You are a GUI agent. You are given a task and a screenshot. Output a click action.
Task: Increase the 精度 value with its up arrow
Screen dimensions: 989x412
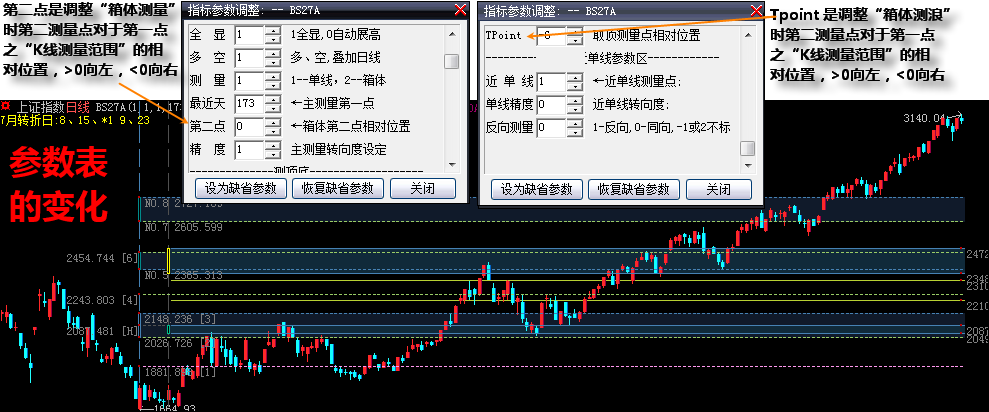[x=272, y=145]
